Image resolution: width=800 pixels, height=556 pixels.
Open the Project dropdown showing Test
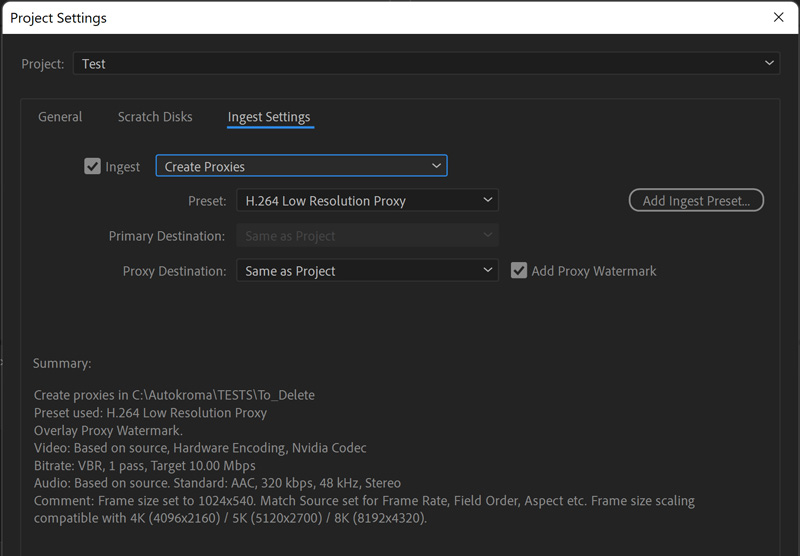[x=426, y=64]
